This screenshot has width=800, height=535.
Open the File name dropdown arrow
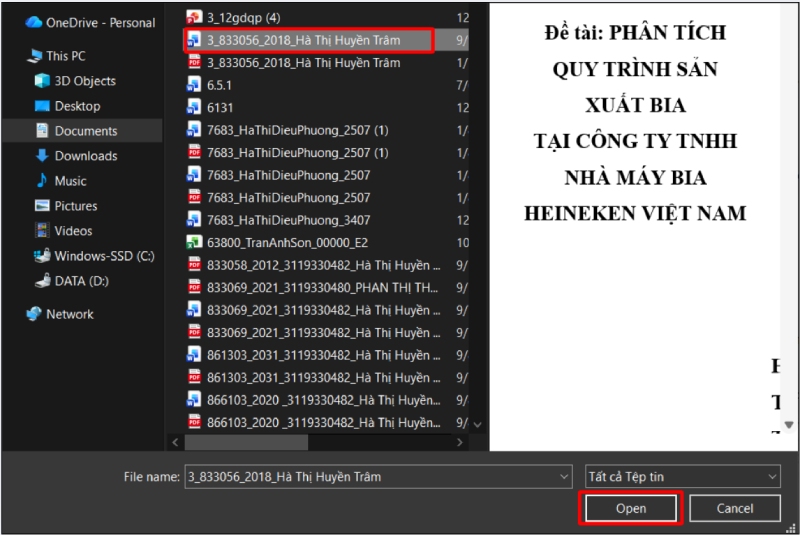coord(563,477)
